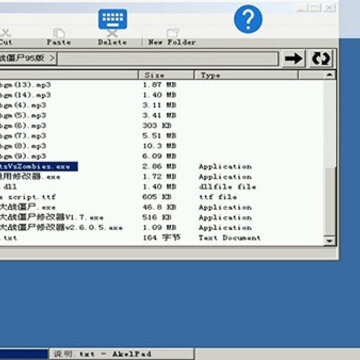Select the bgm(13).mp3 file

(25, 85)
